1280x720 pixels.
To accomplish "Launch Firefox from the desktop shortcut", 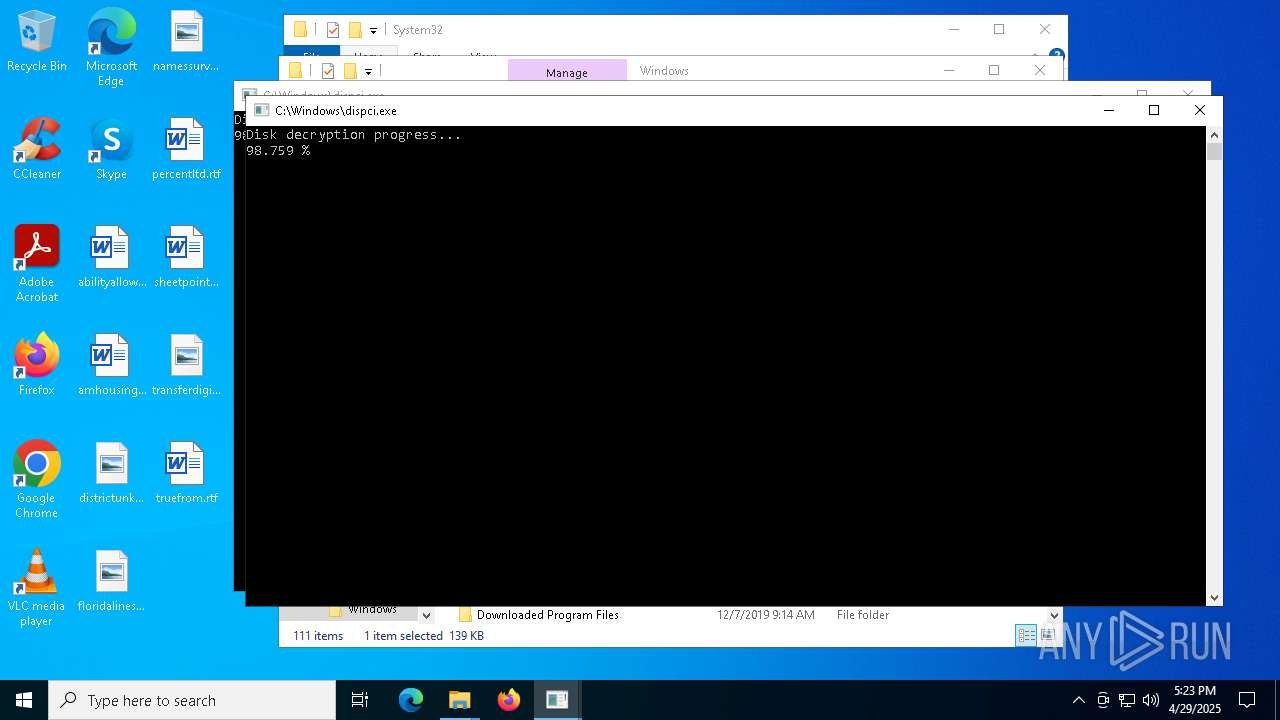I will (x=37, y=366).
